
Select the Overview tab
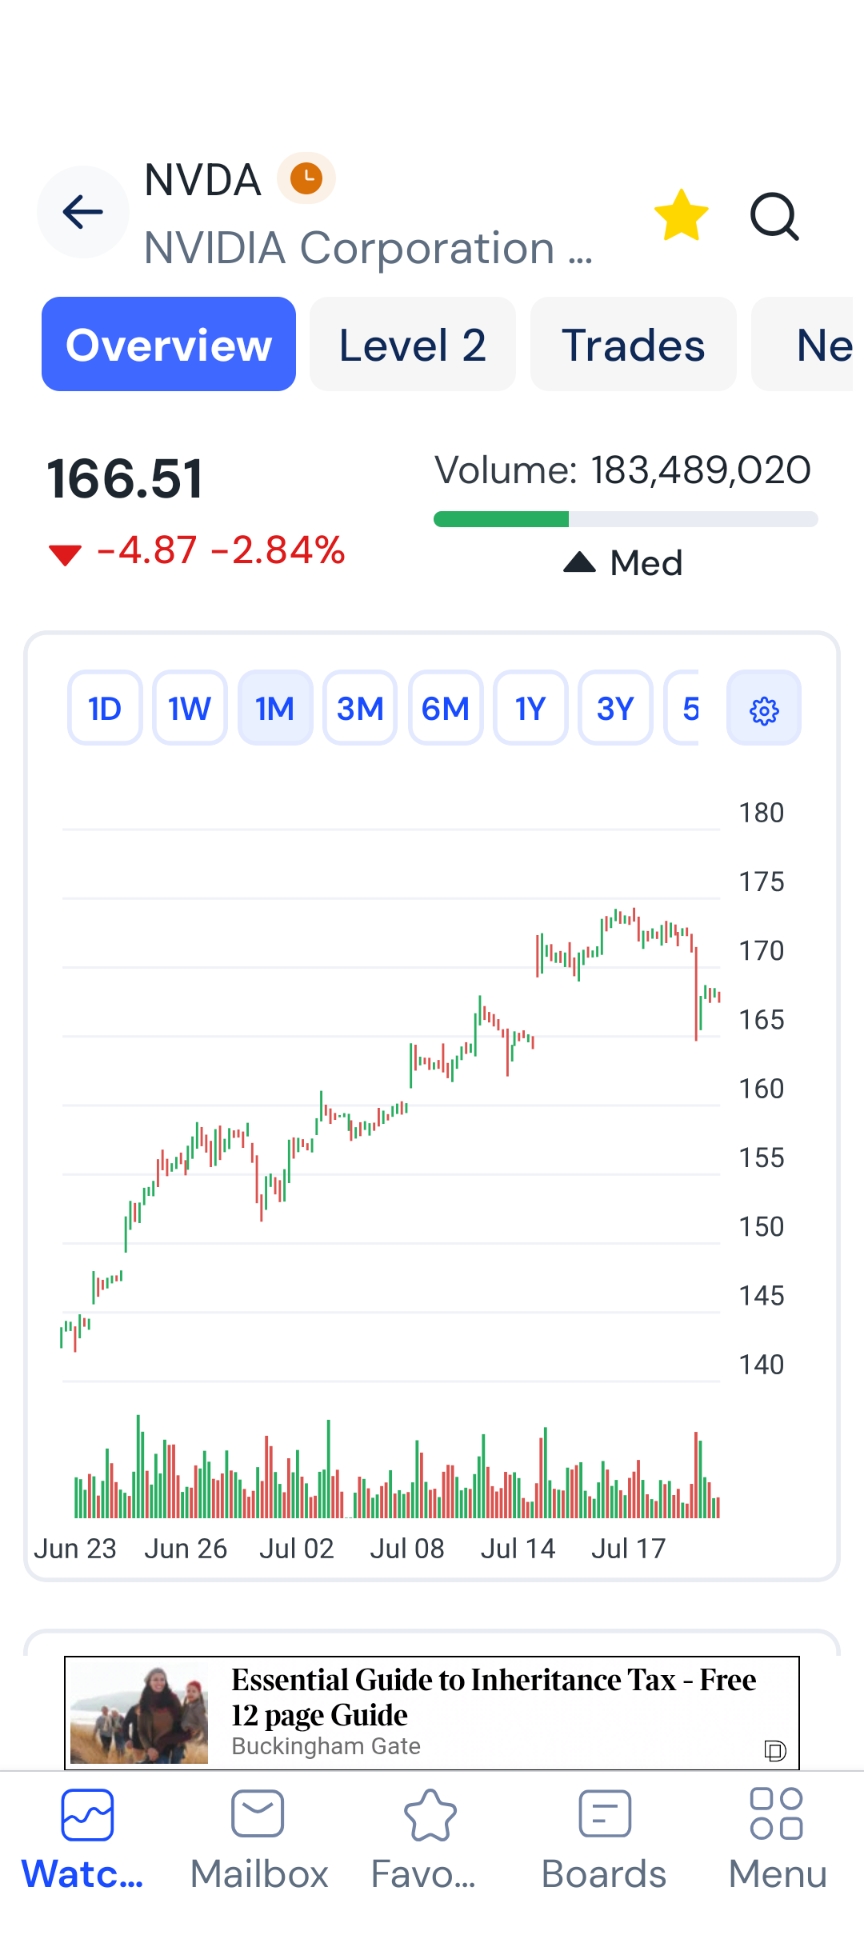point(169,345)
